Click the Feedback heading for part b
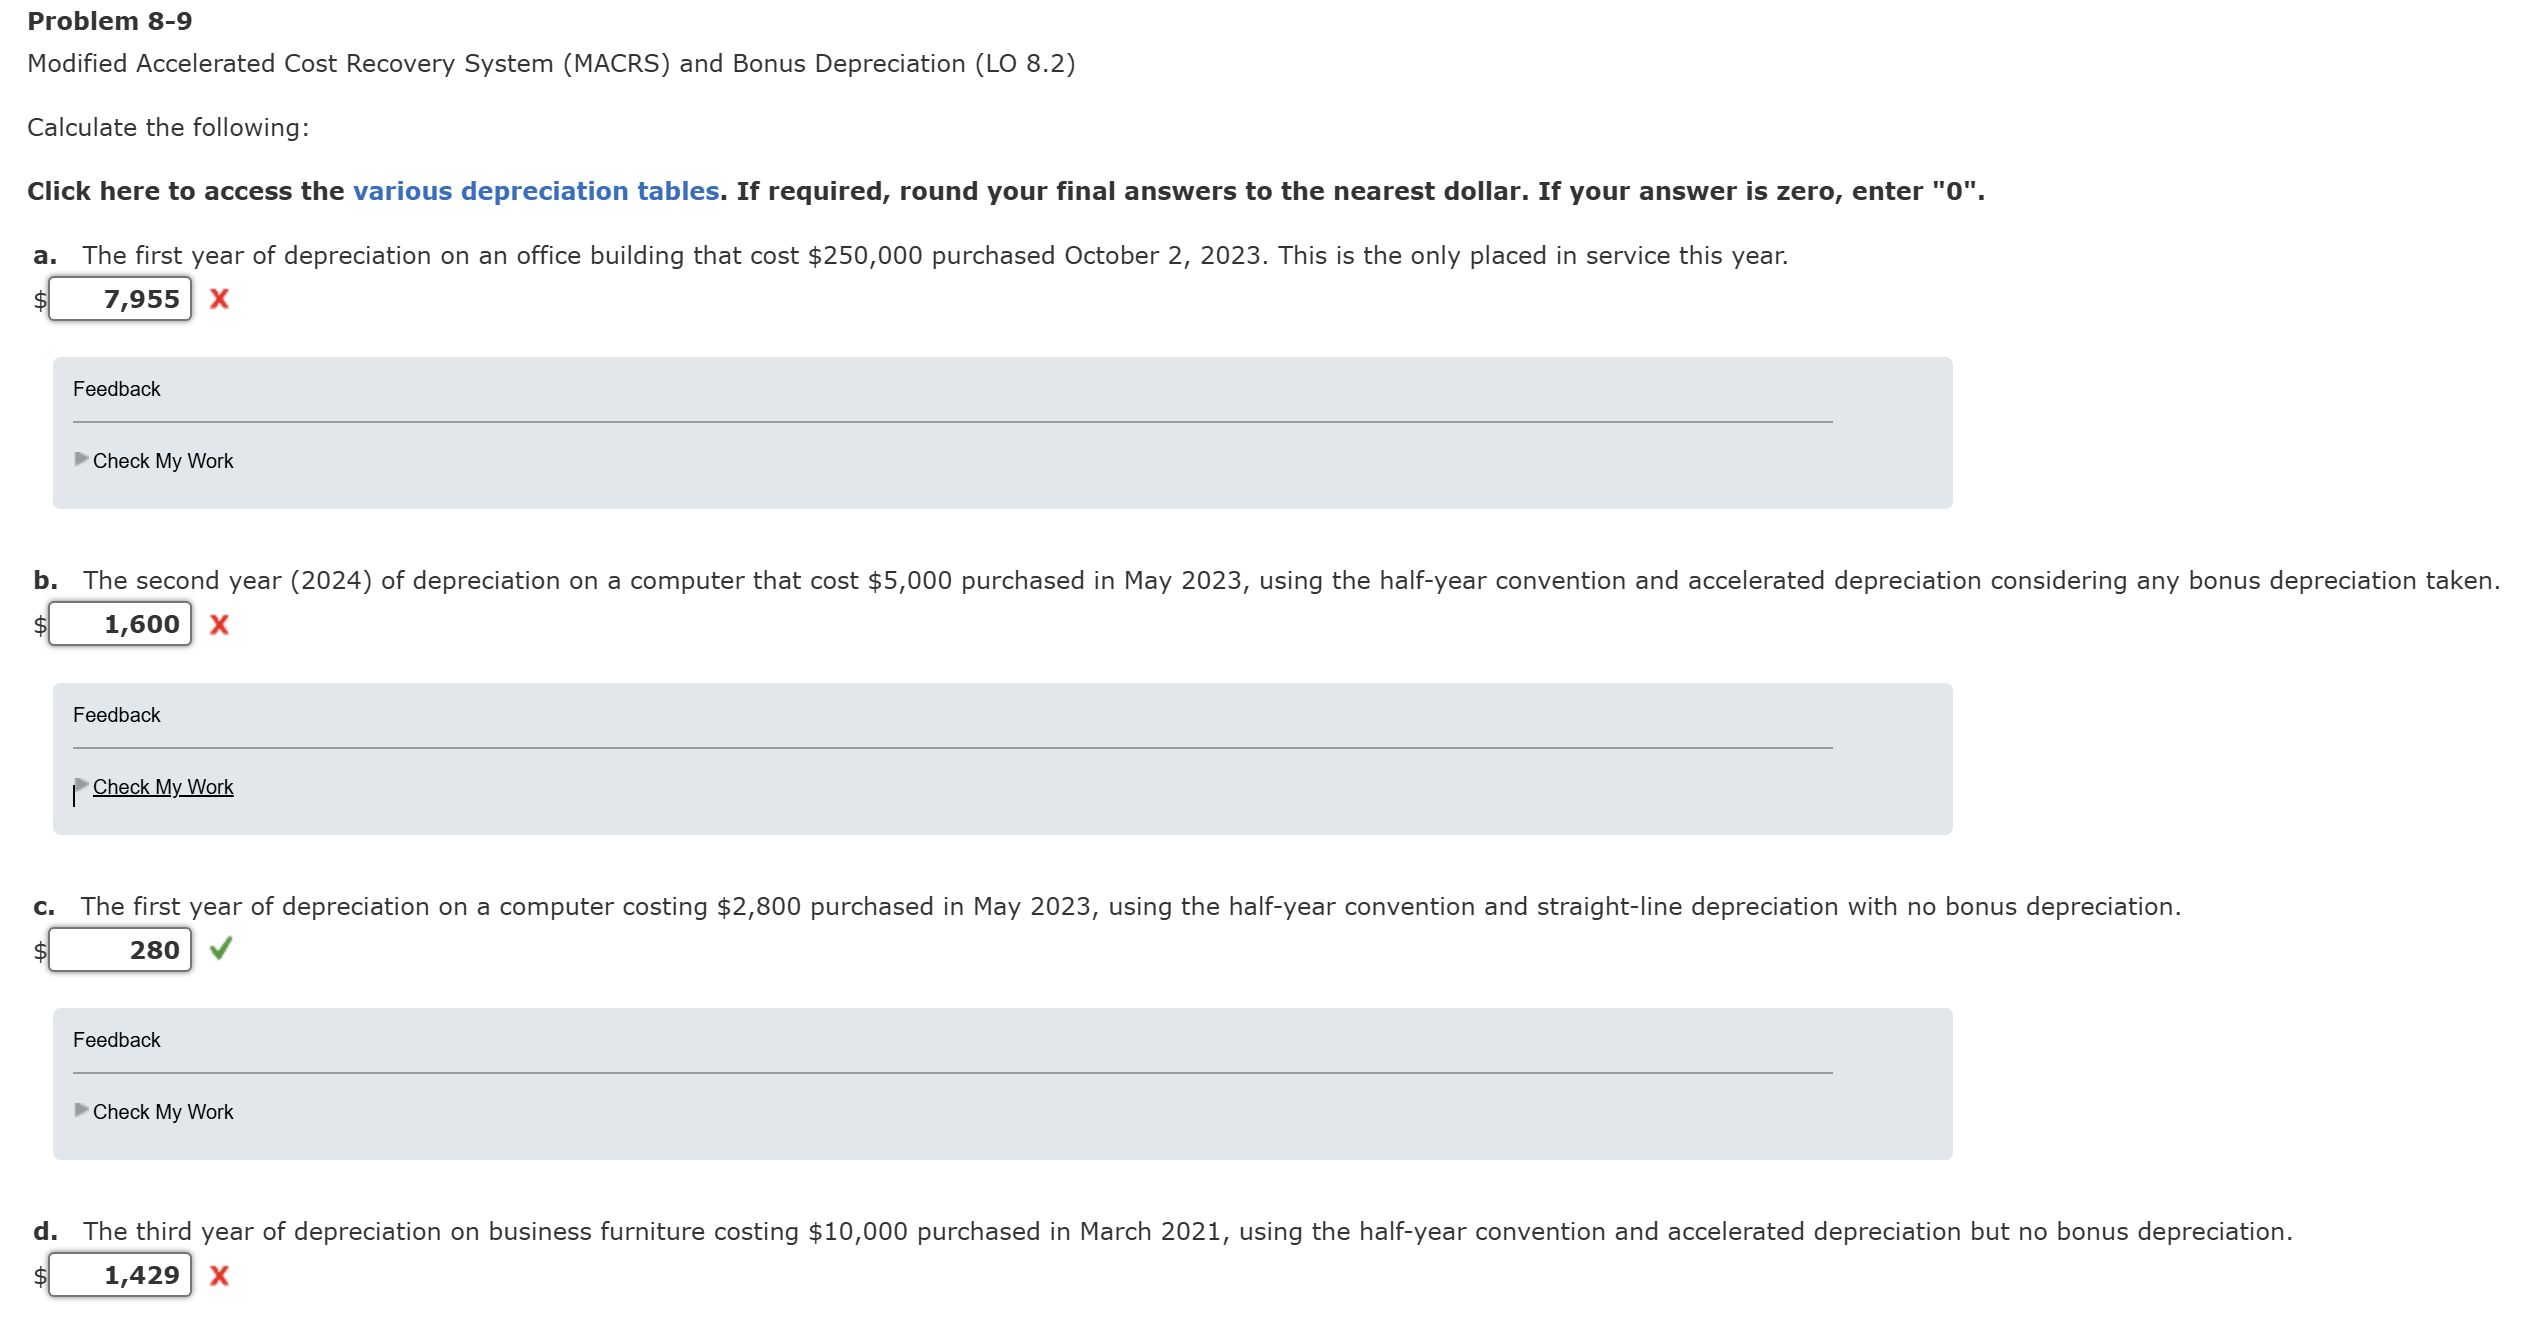The height and width of the screenshot is (1327, 2535). coord(116,715)
